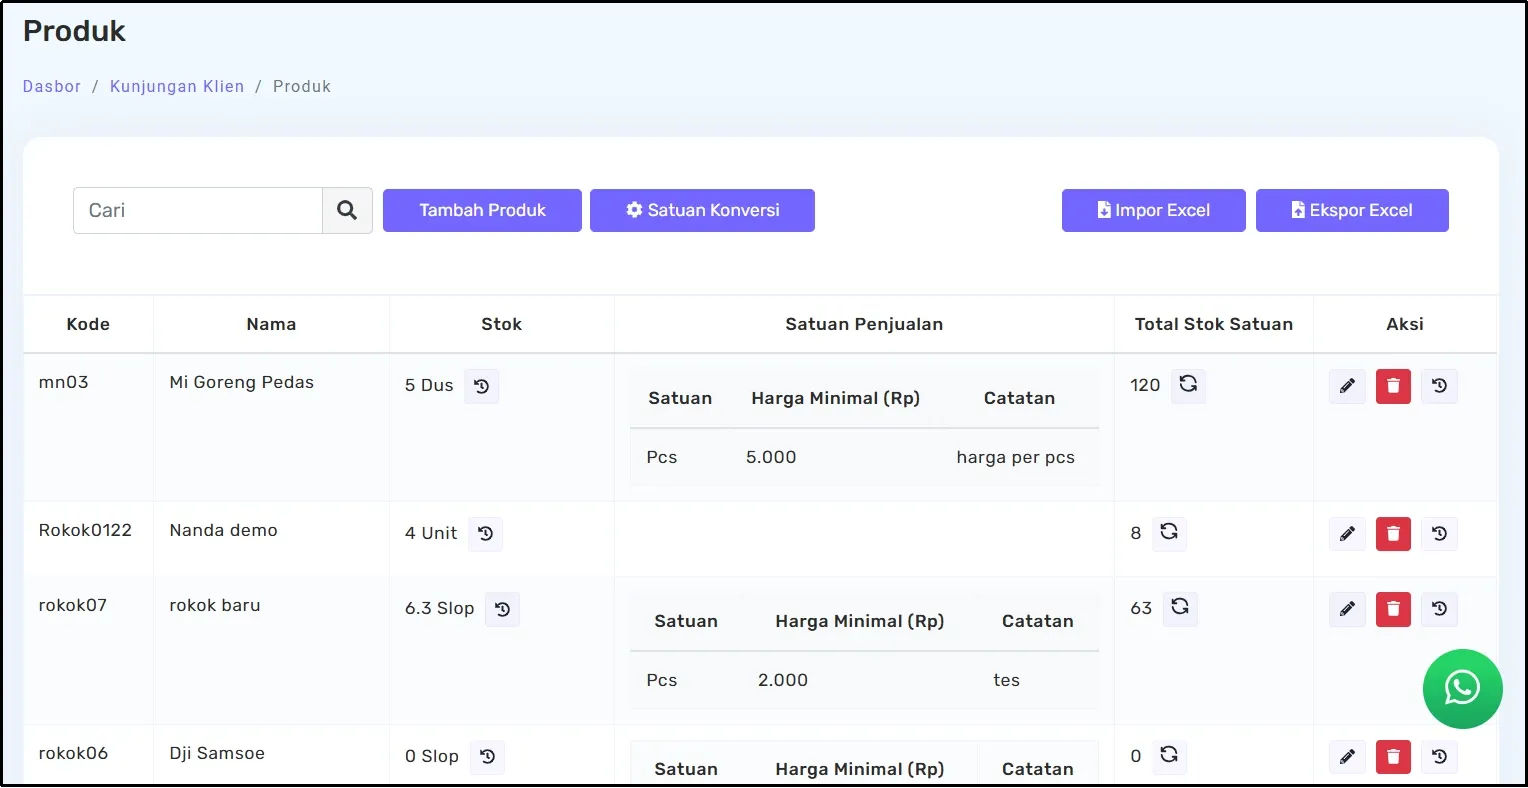Click the name Nanda demo

coord(223,530)
